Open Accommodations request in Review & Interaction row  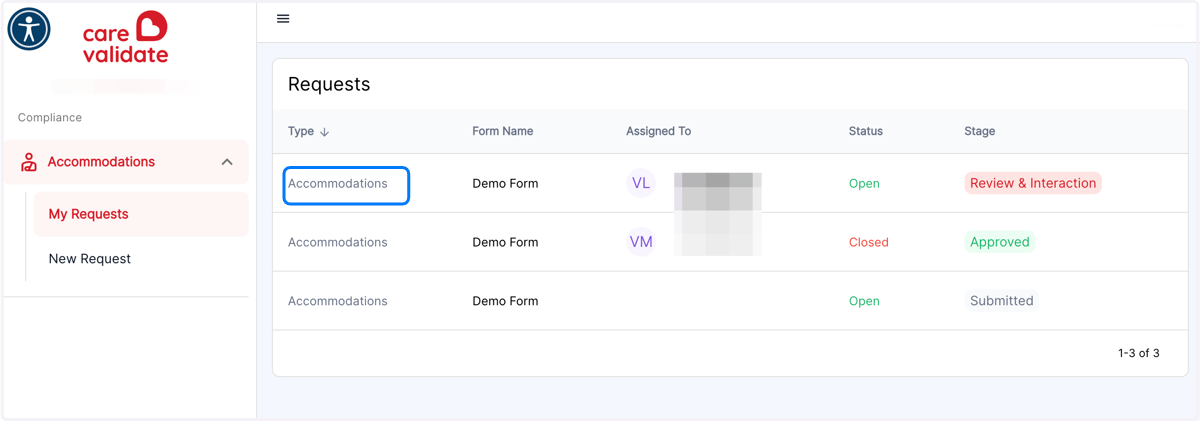(338, 184)
